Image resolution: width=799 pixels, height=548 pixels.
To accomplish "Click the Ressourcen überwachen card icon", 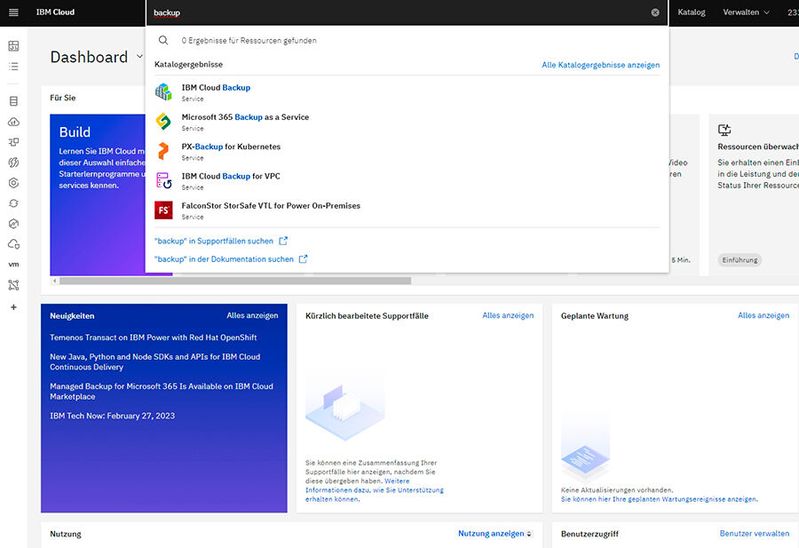I will point(724,129).
